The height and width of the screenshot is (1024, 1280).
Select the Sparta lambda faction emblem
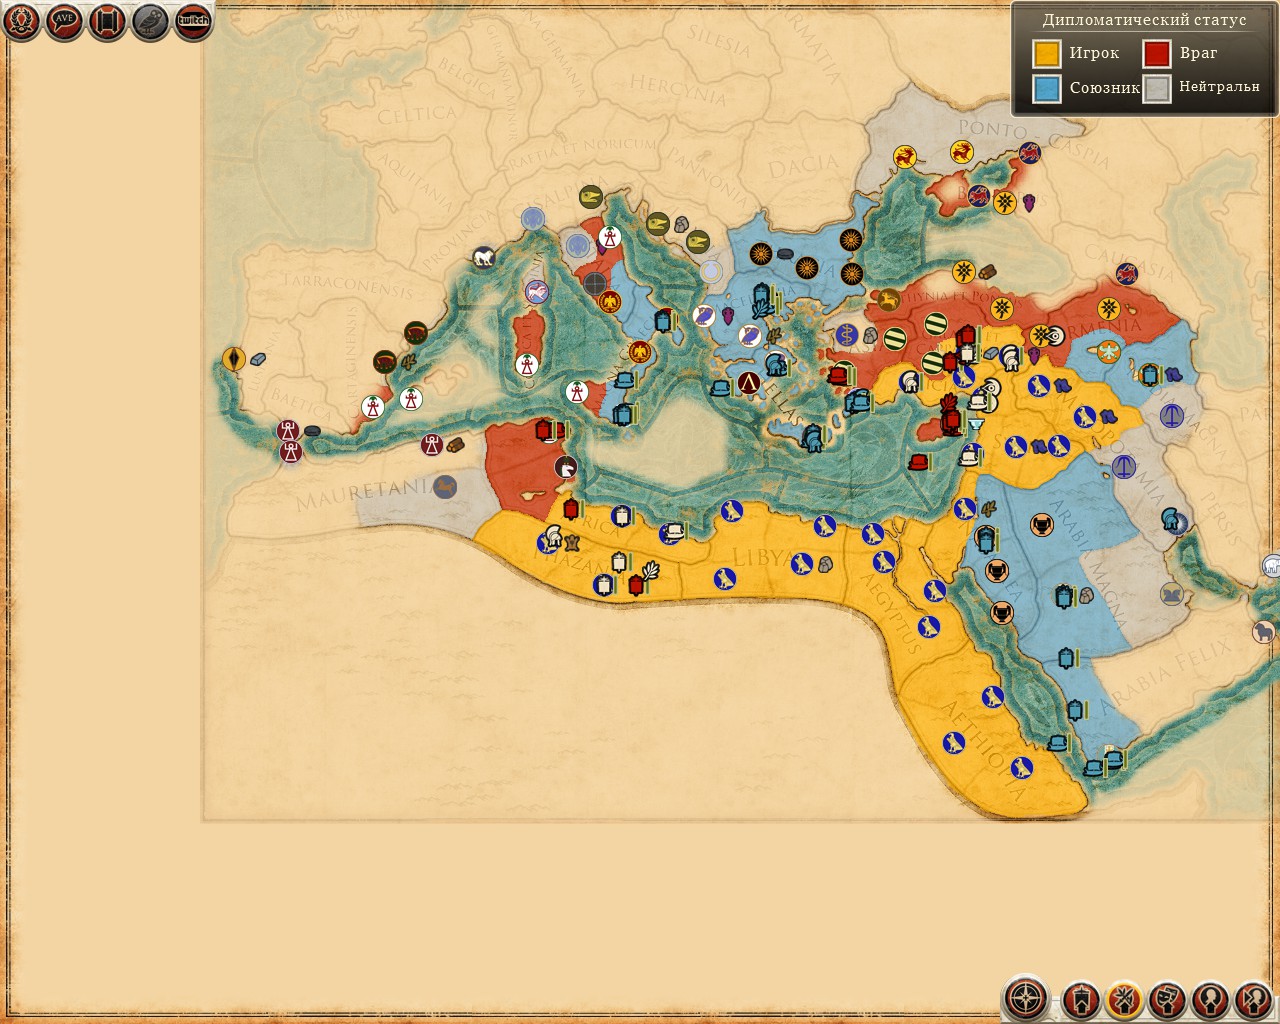coord(749,382)
